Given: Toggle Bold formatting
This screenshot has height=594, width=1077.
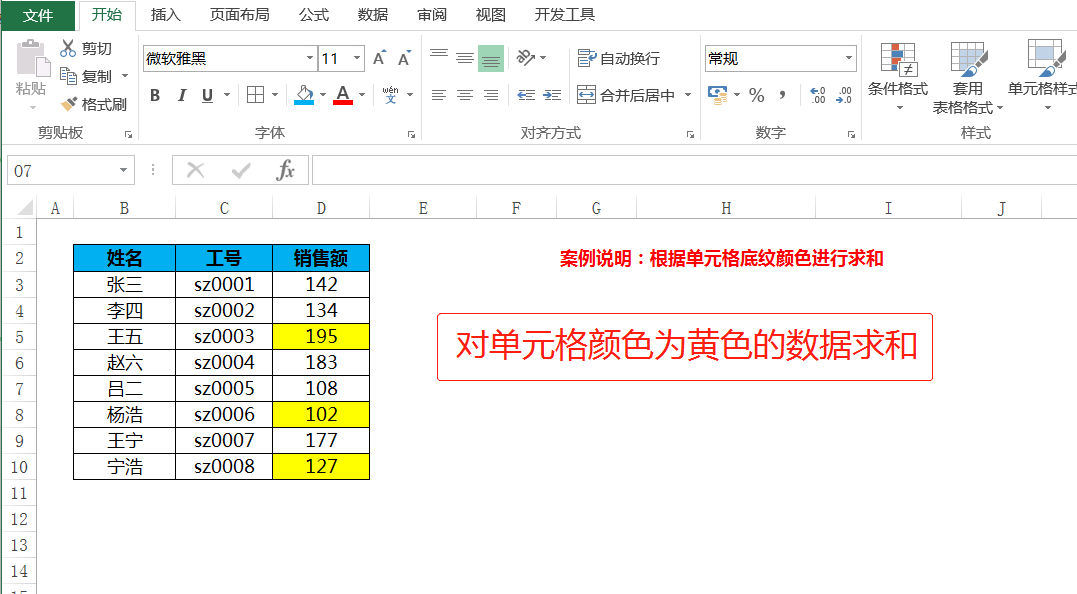Looking at the screenshot, I should [155, 95].
